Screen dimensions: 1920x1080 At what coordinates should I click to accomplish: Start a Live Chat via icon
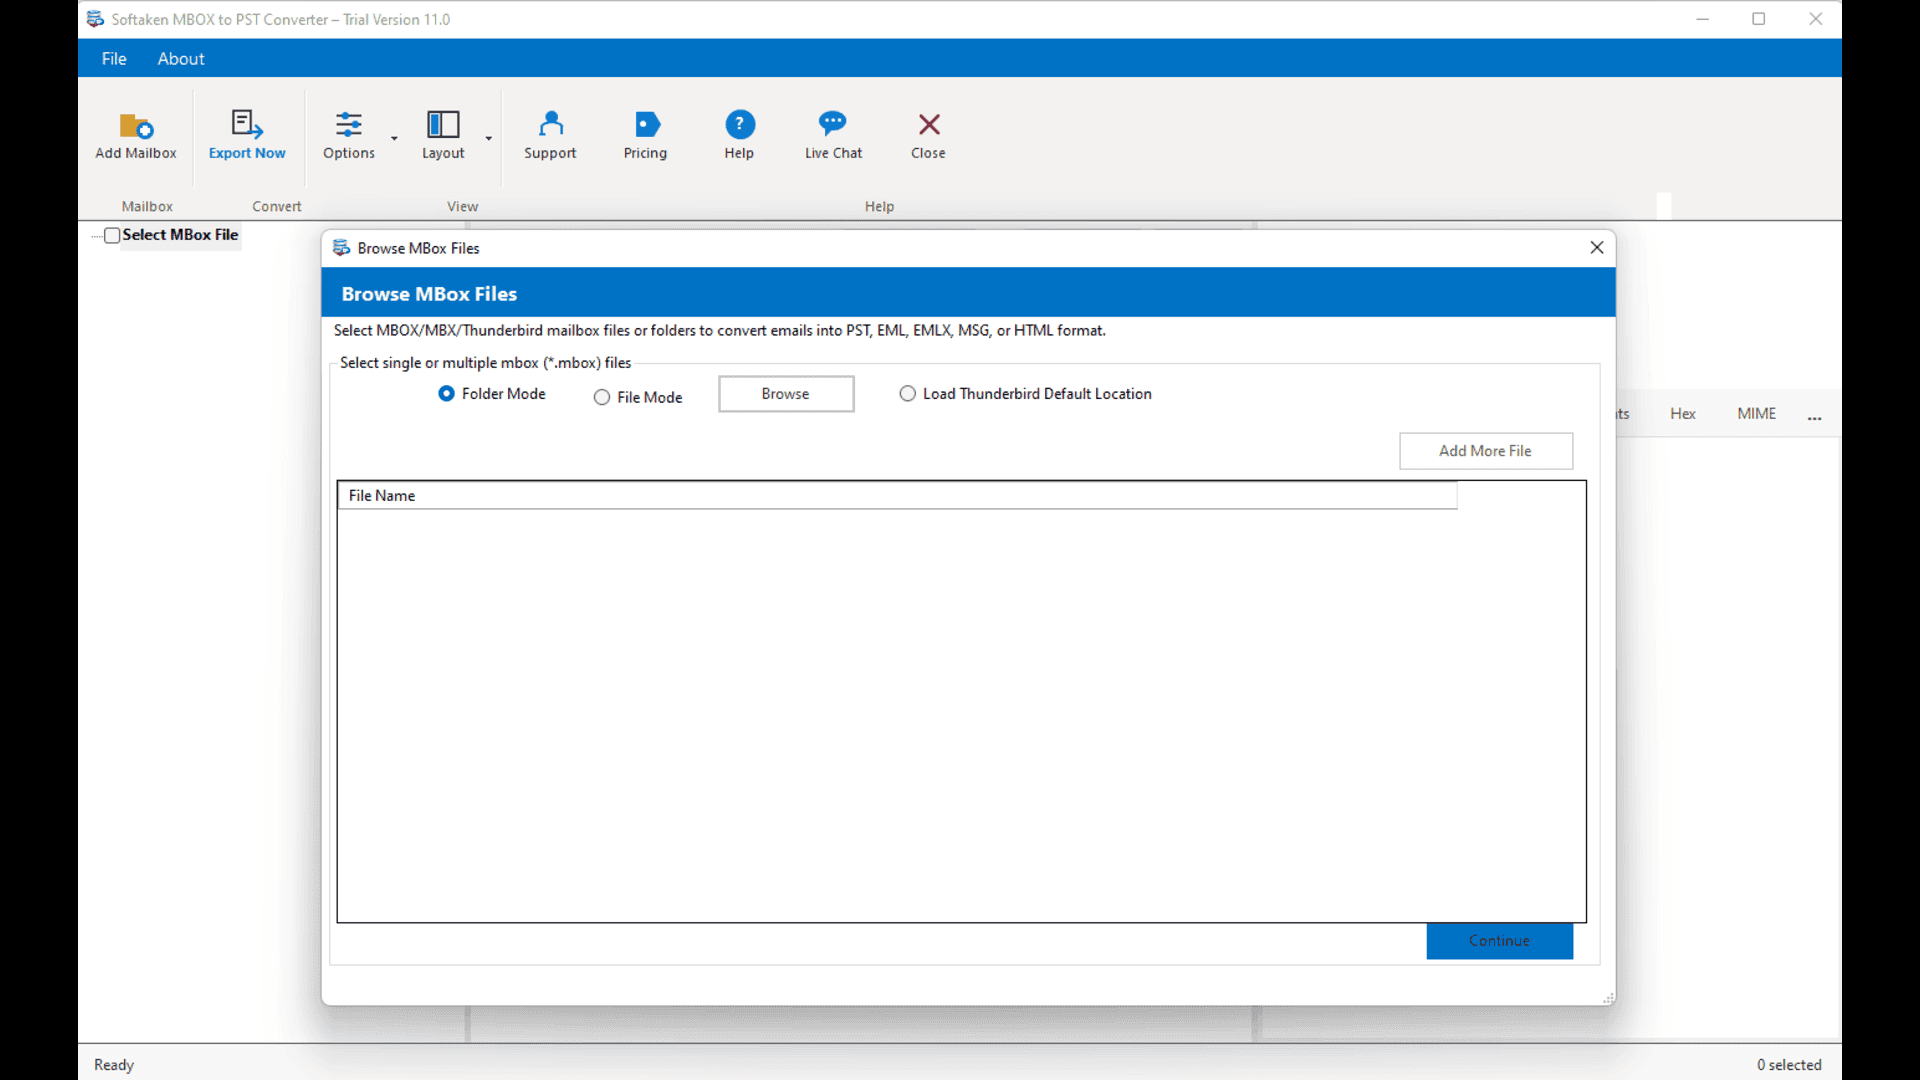coord(832,123)
